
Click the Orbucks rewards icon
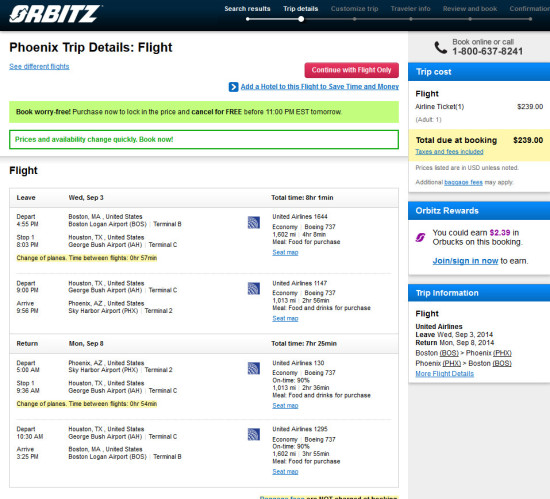pos(420,237)
